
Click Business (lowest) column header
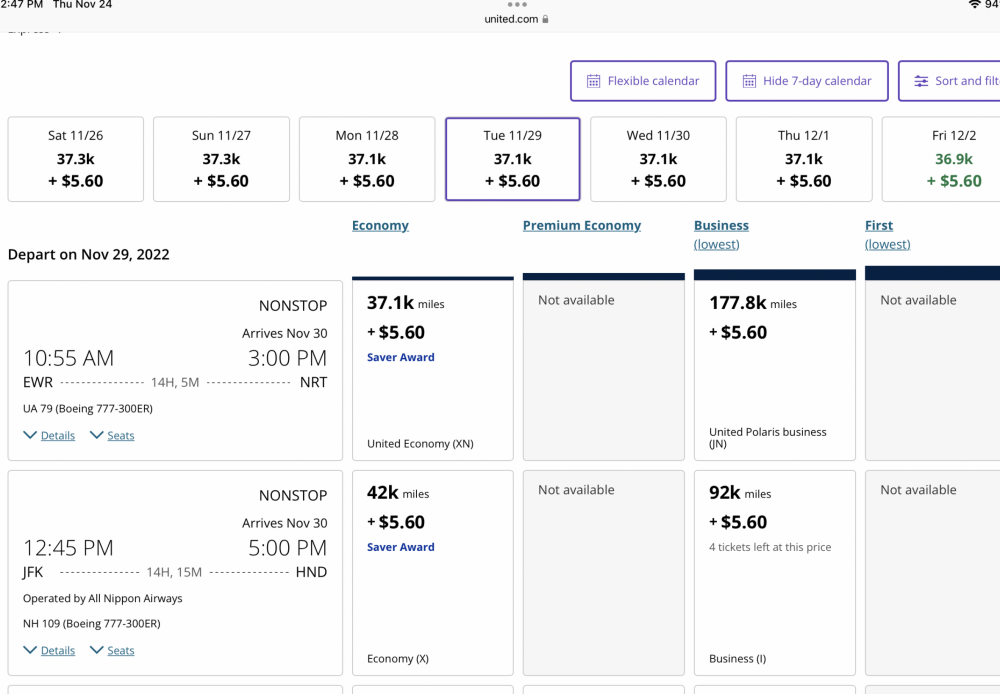tap(721, 226)
